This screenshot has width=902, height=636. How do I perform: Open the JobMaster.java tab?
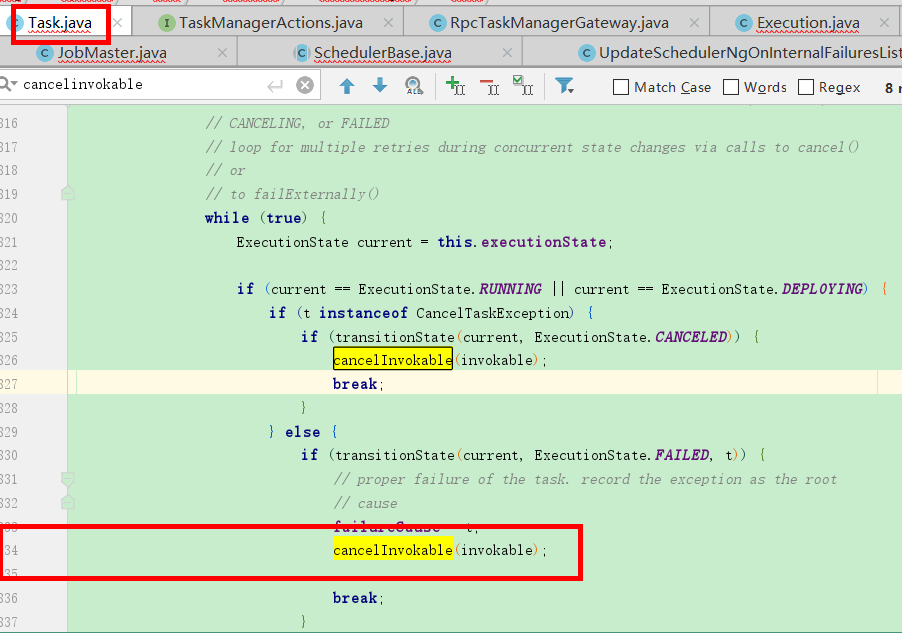(x=112, y=53)
